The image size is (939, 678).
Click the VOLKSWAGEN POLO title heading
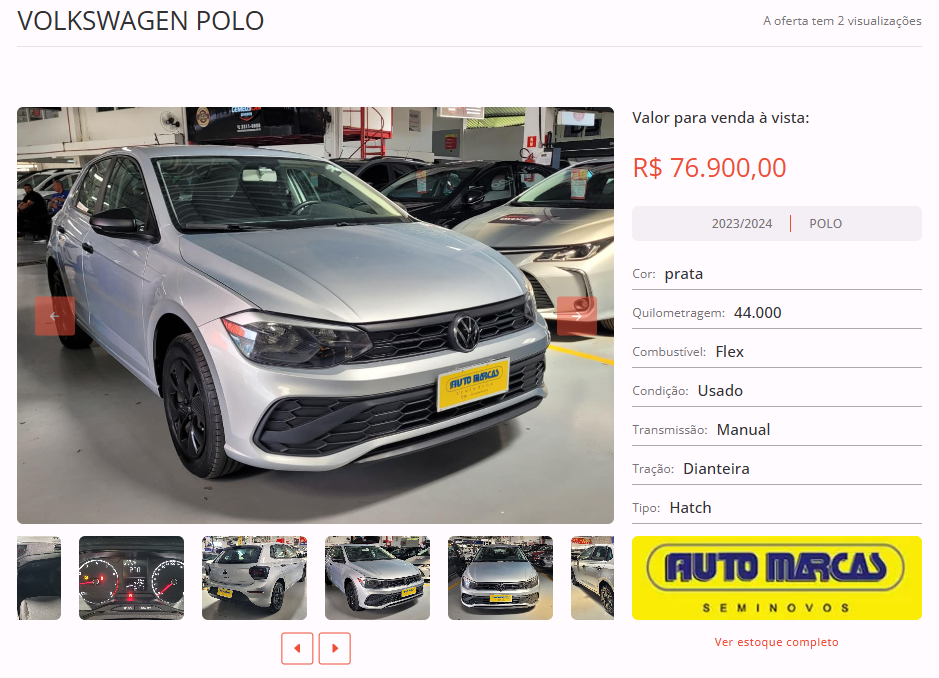(141, 21)
